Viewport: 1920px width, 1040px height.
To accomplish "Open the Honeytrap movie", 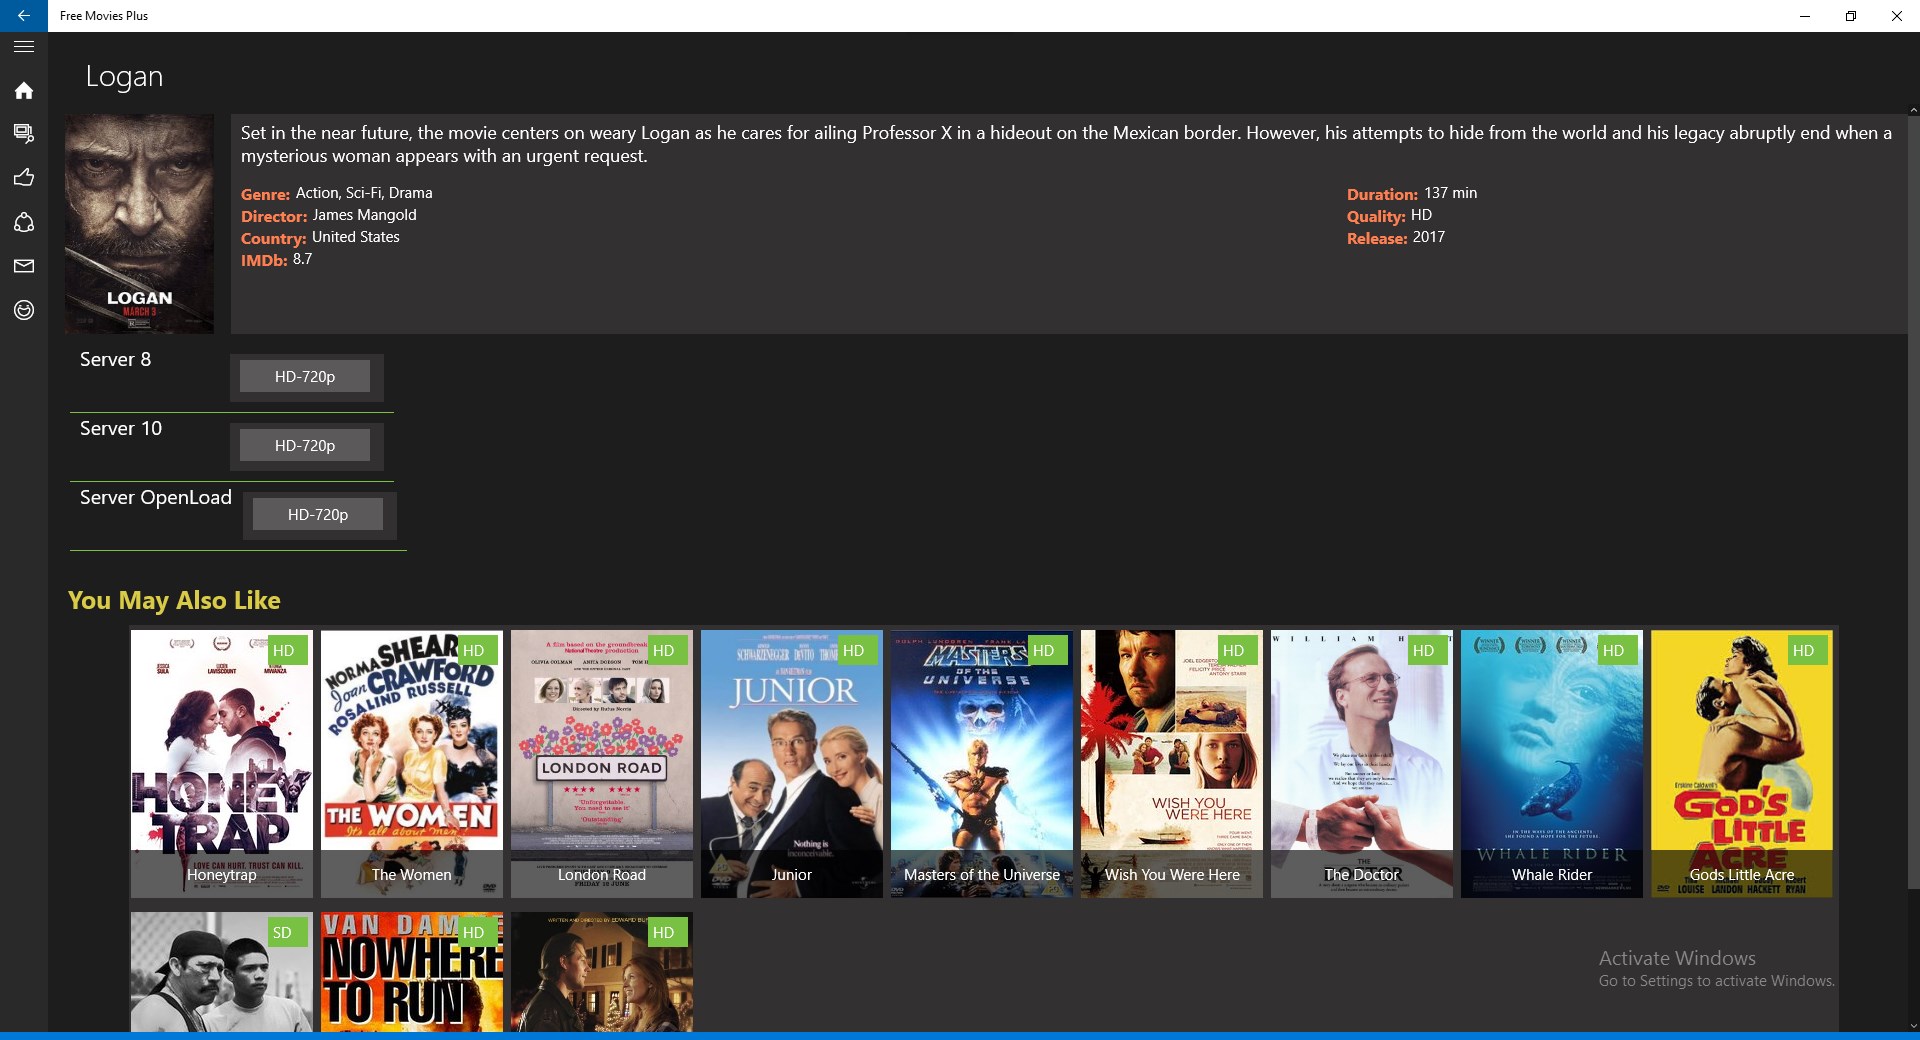I will [x=222, y=763].
